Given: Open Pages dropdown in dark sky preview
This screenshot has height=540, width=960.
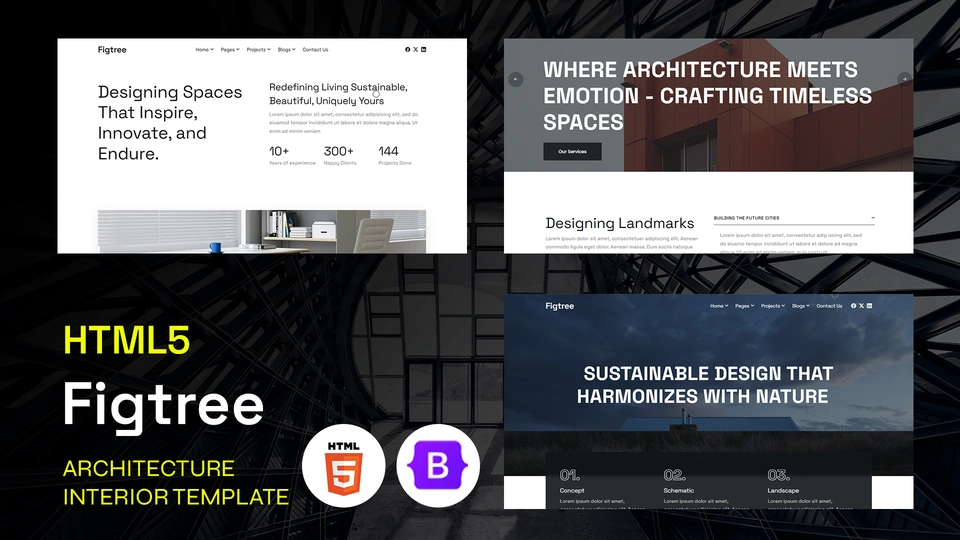Looking at the screenshot, I should [x=744, y=306].
